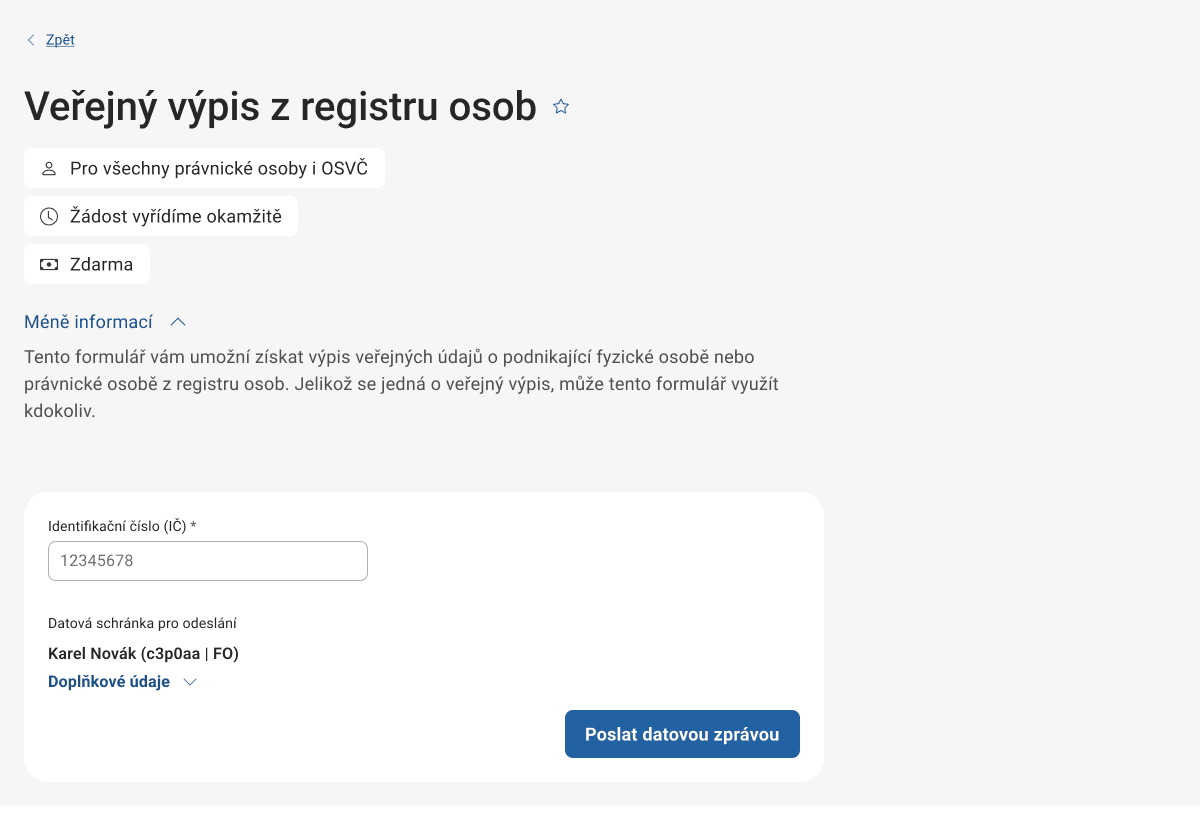This screenshot has height=830, width=1200.
Task: Open the Zpět link to go back
Action: (x=59, y=40)
